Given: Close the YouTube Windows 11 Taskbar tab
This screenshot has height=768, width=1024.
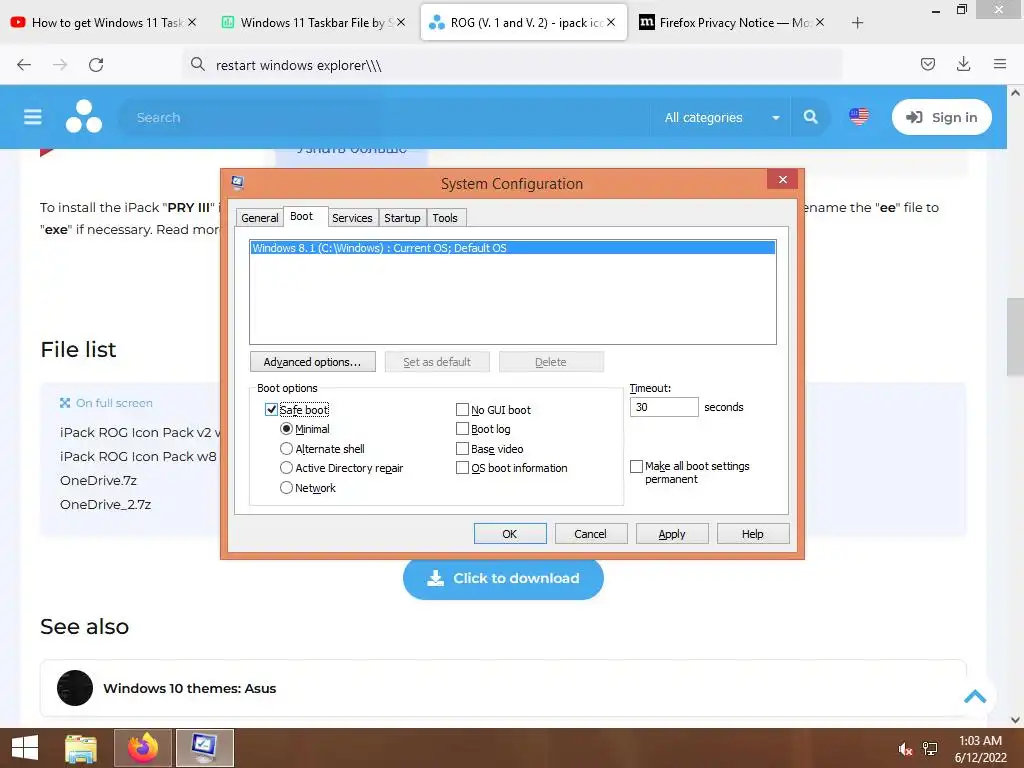Looking at the screenshot, I should coord(192,22).
